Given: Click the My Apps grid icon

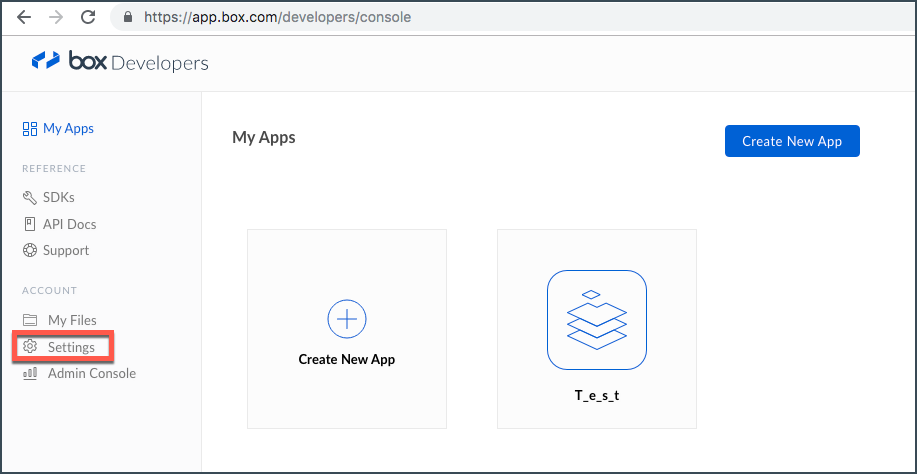Looking at the screenshot, I should [x=29, y=129].
